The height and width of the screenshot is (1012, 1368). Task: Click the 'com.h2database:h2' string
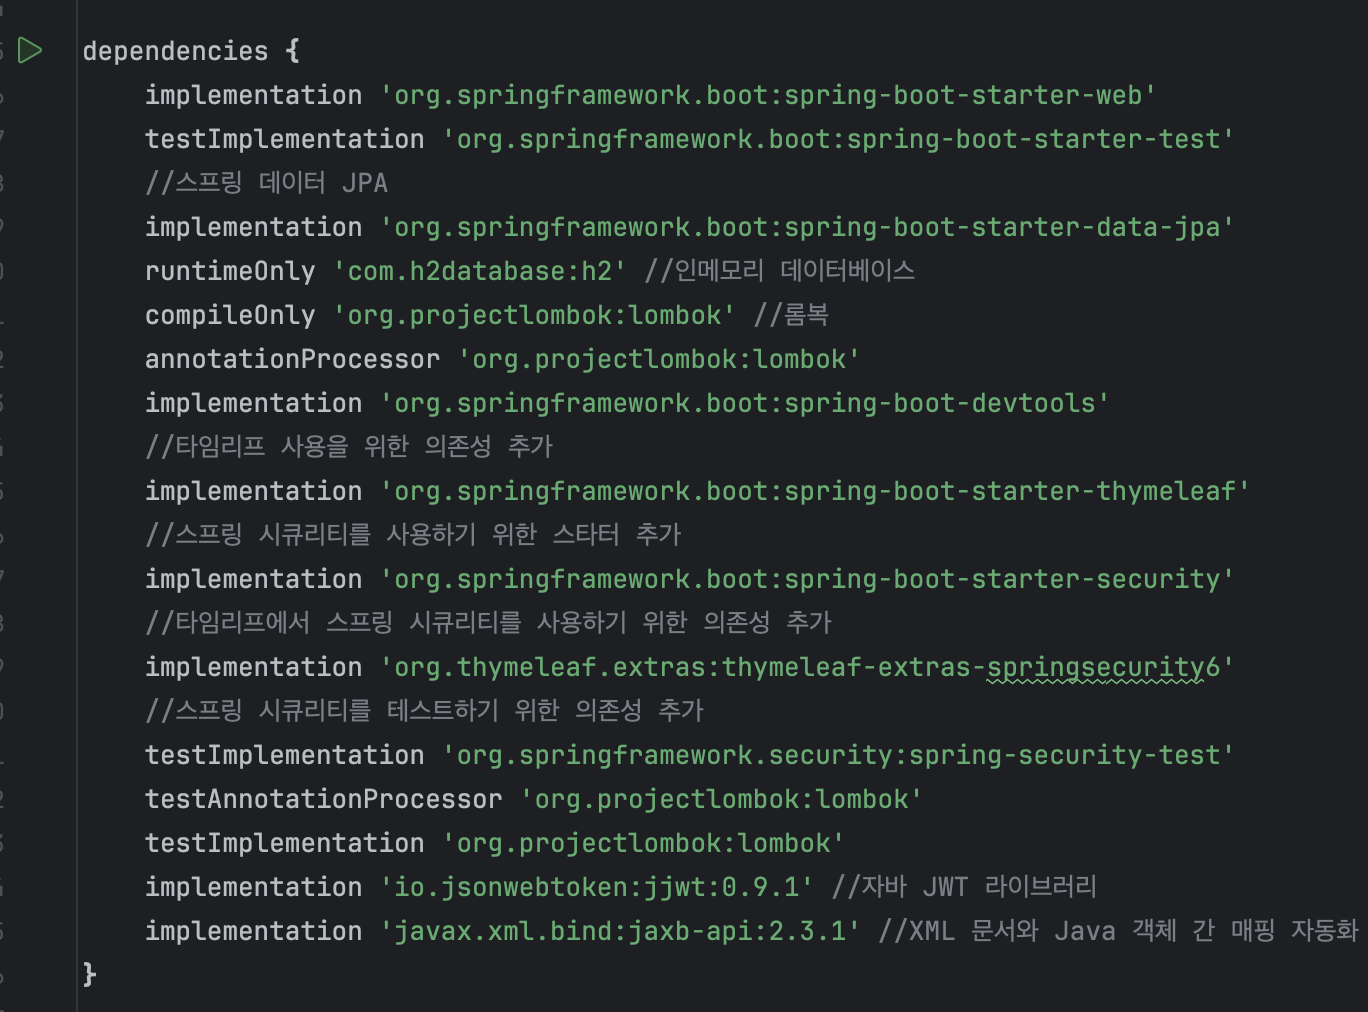click(480, 271)
